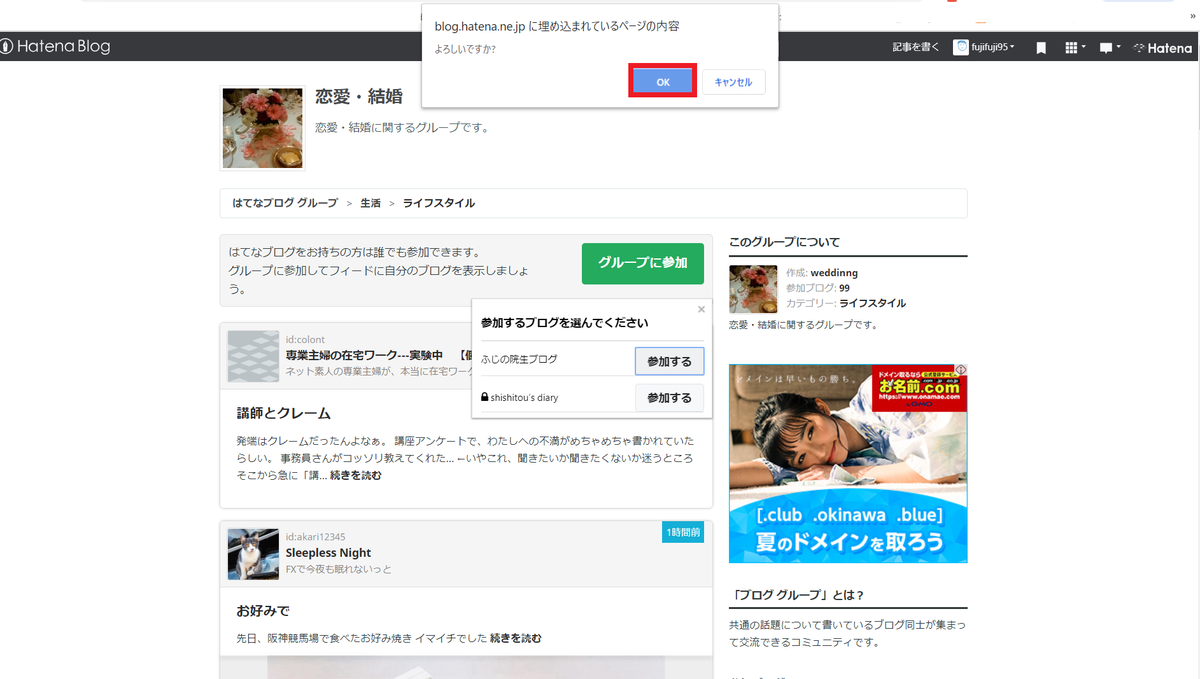1200x679 pixels.
Task: Click the 恋愛・結婚 group thumbnail image
Action: point(263,127)
